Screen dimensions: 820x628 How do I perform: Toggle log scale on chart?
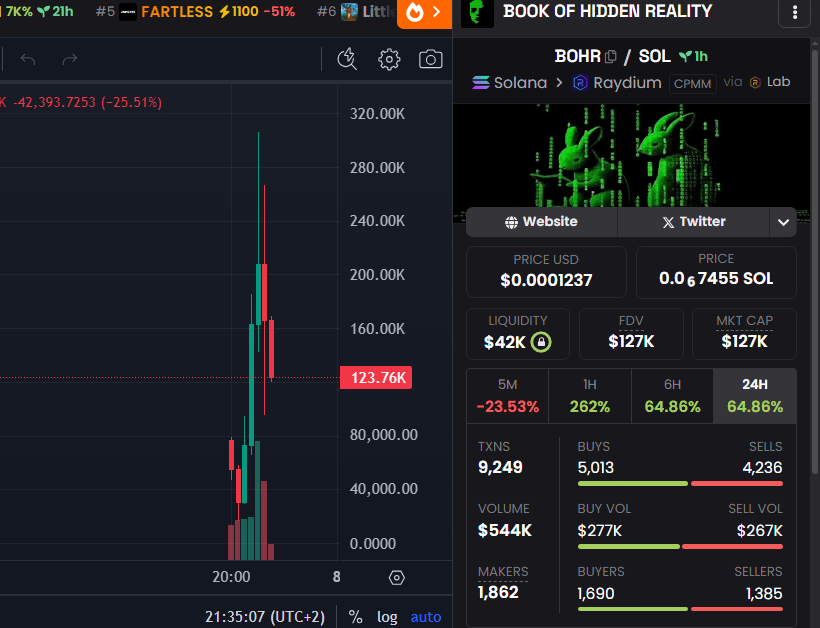tap(387, 617)
